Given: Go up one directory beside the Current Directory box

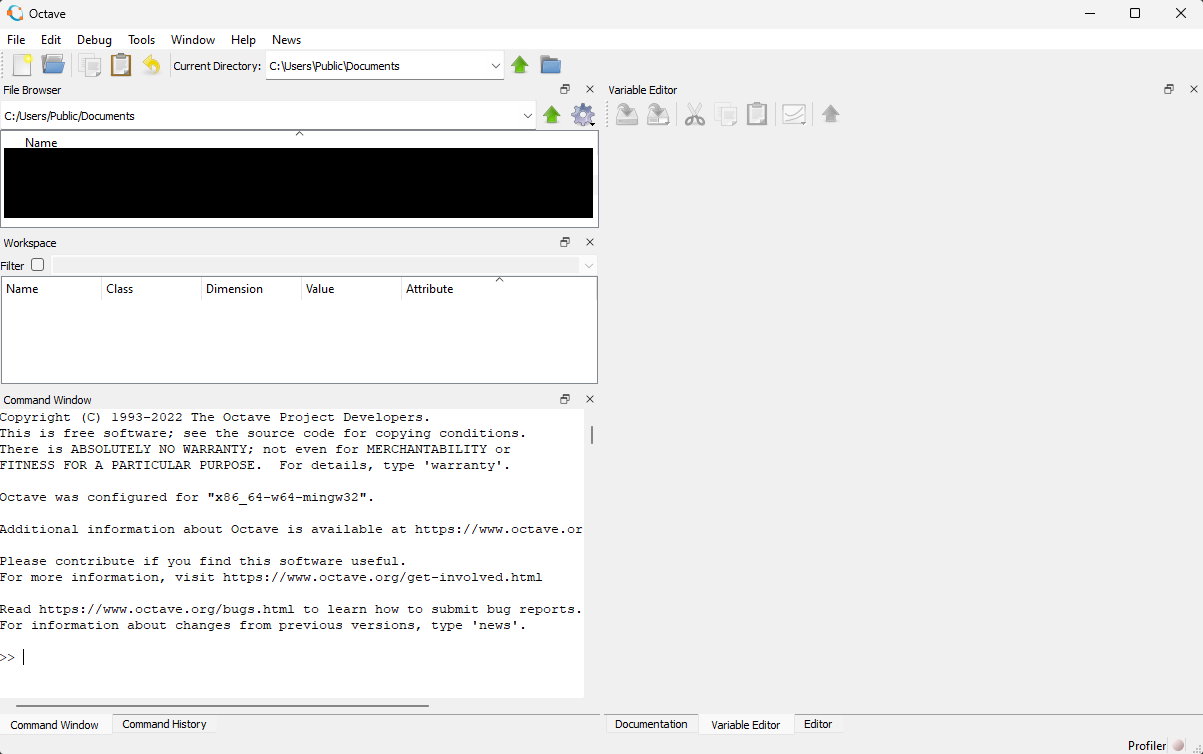Looking at the screenshot, I should pyautogui.click(x=520, y=65).
